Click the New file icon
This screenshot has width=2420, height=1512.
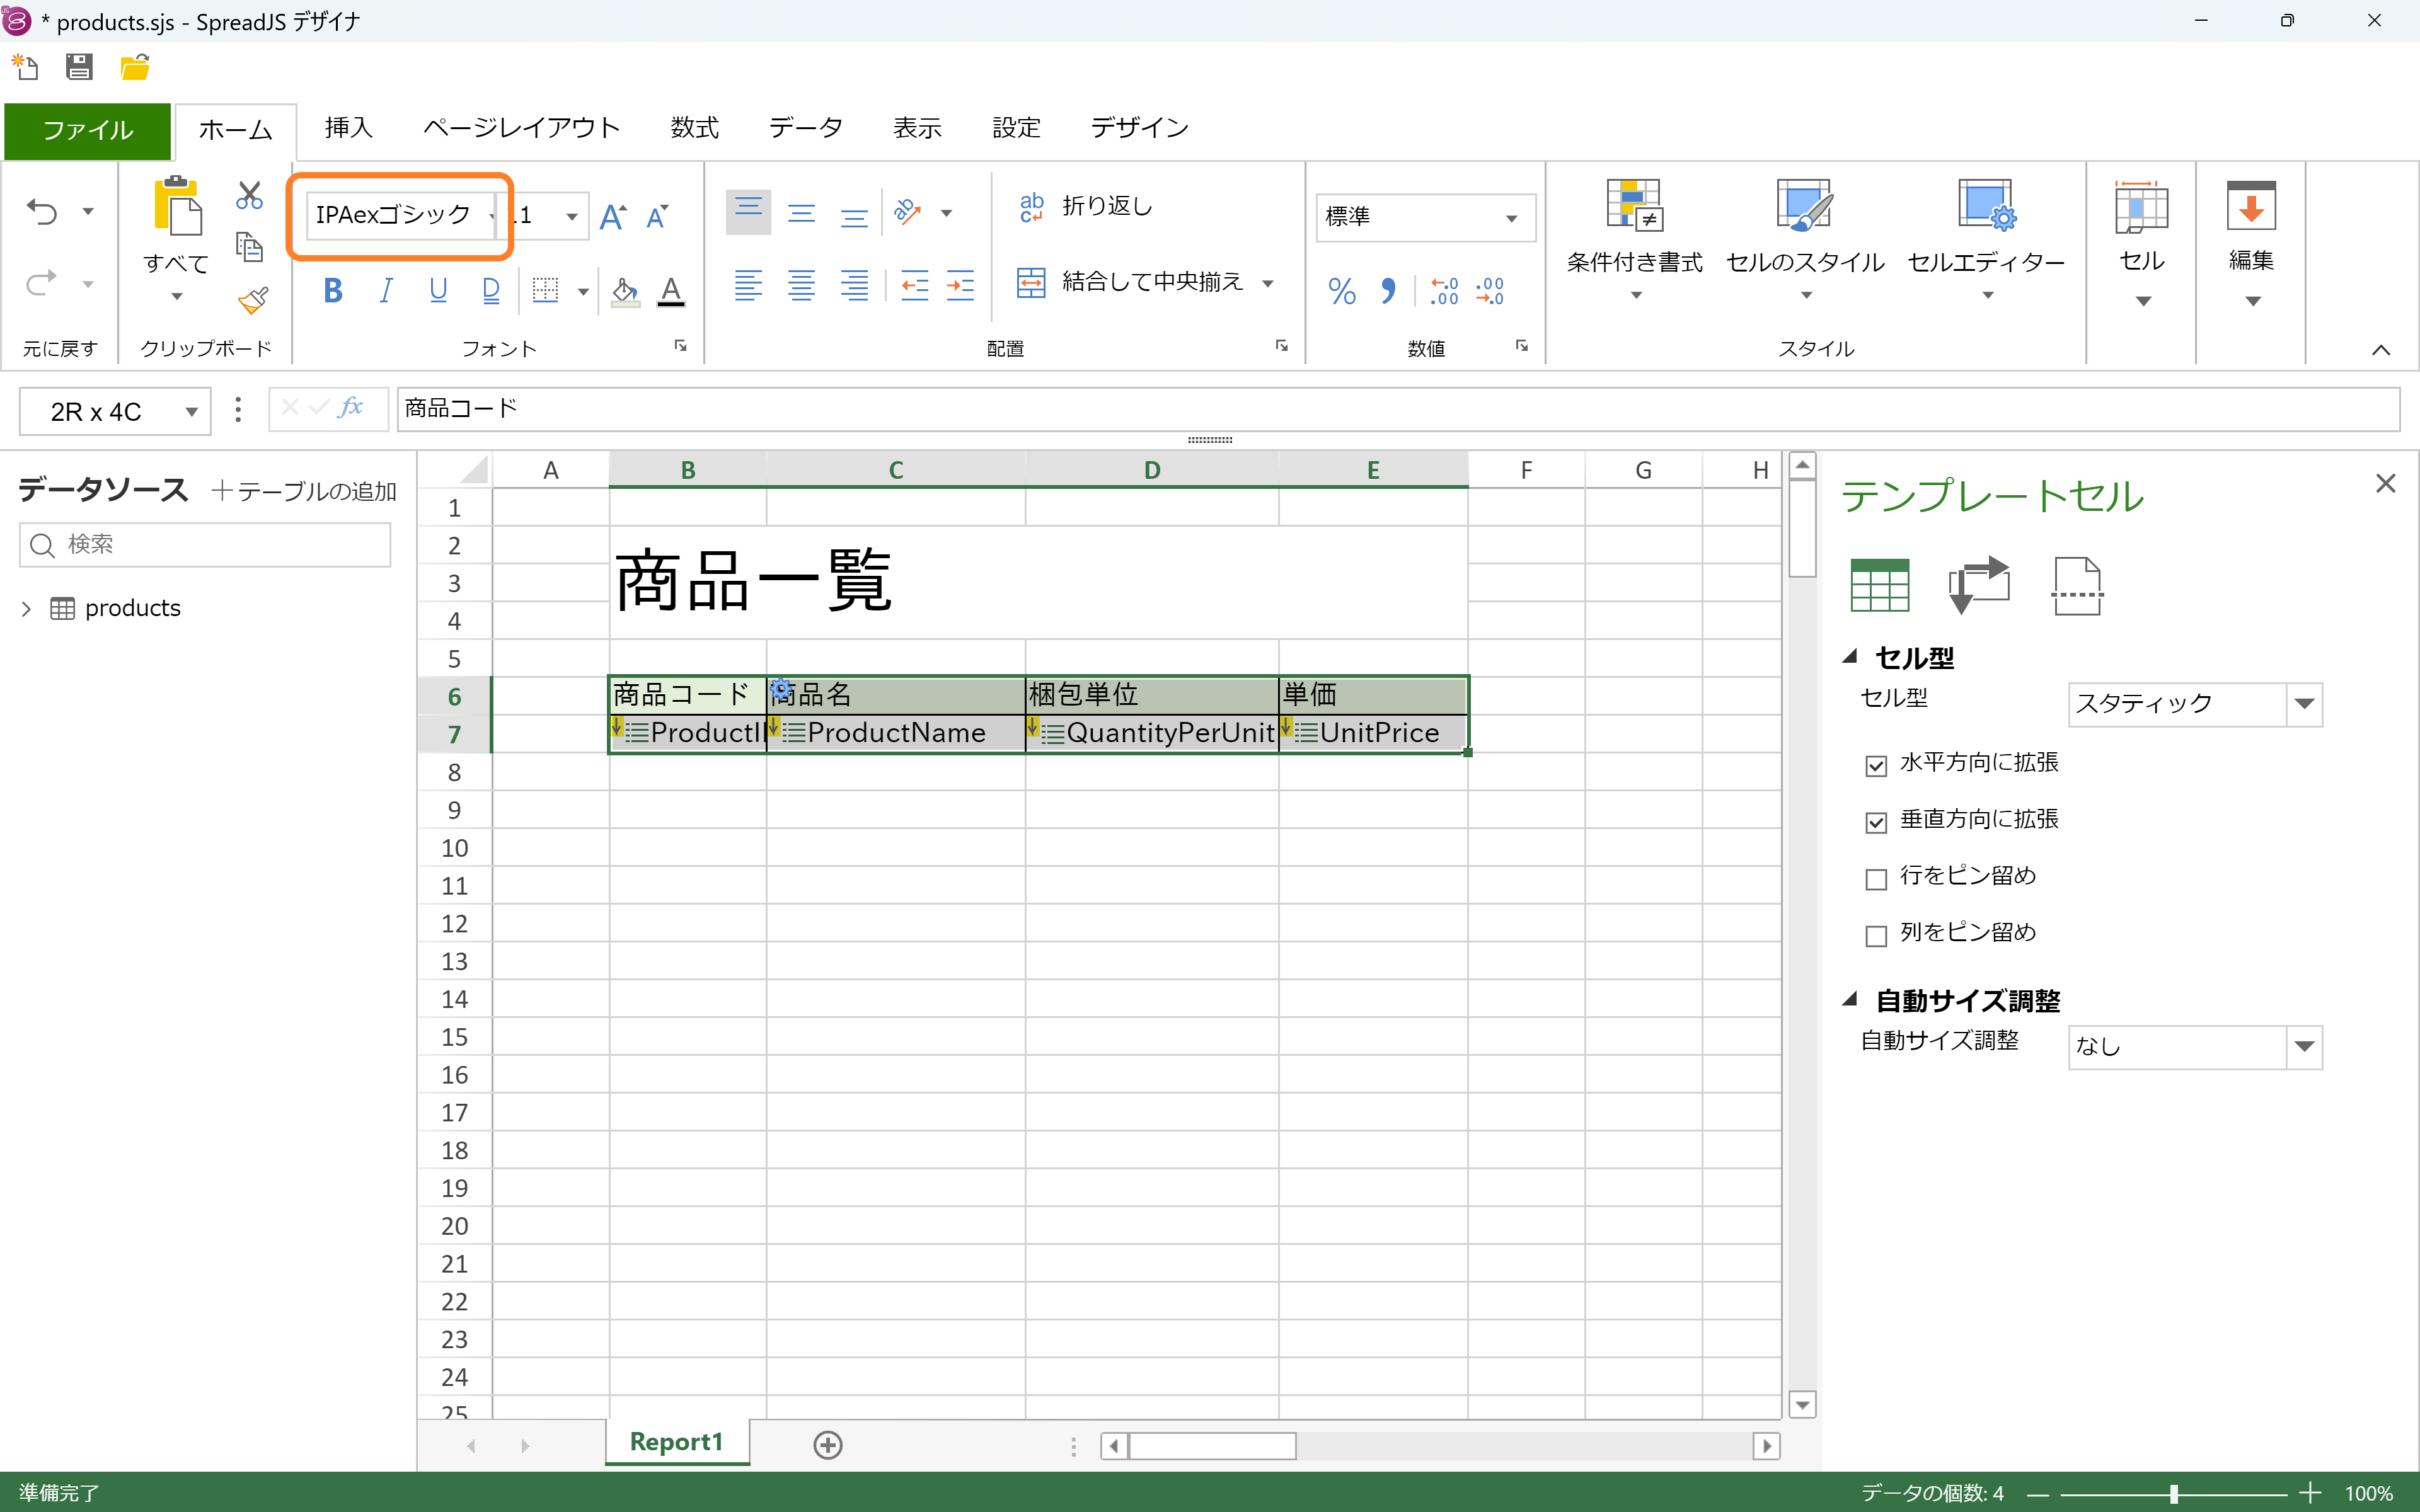point(25,67)
